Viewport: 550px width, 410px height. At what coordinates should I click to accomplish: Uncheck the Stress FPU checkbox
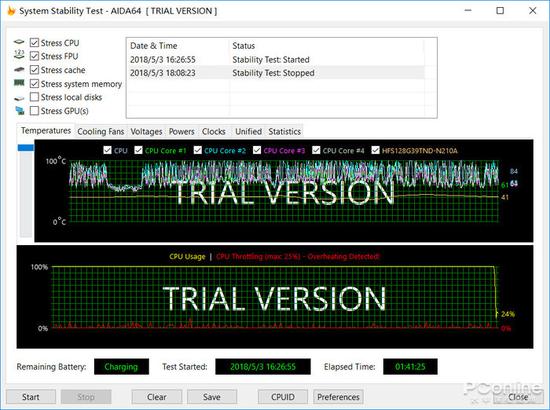coord(34,56)
